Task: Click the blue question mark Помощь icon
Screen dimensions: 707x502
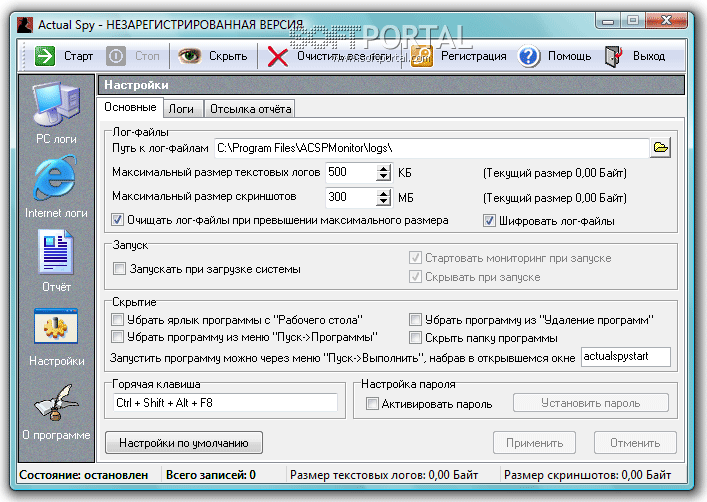Action: coord(529,56)
